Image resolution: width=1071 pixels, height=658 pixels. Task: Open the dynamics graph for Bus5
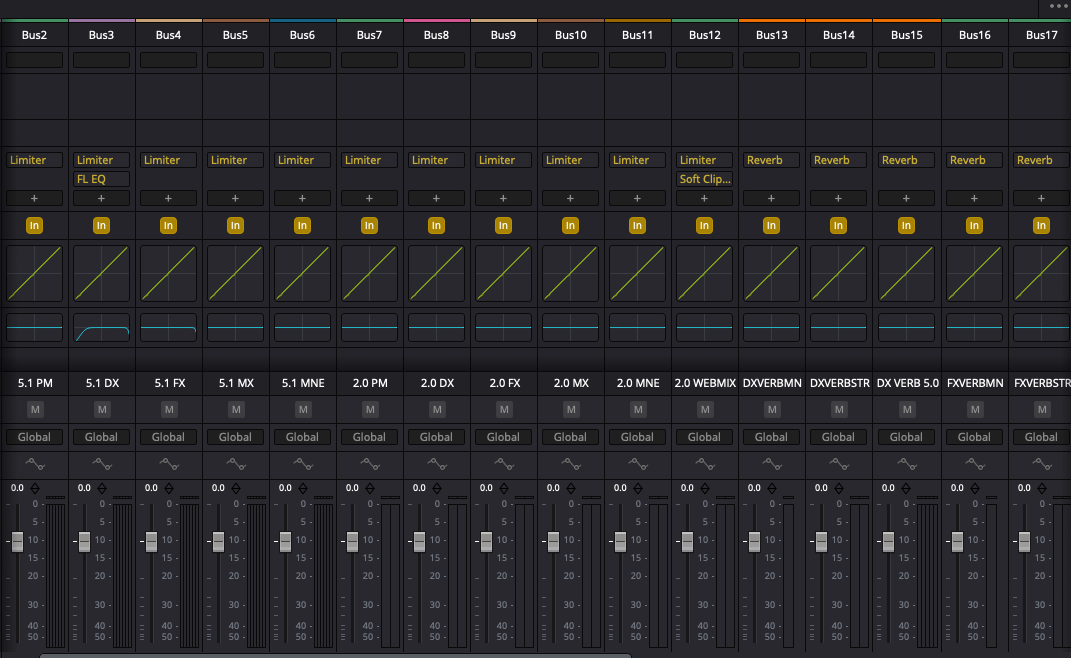(235, 274)
